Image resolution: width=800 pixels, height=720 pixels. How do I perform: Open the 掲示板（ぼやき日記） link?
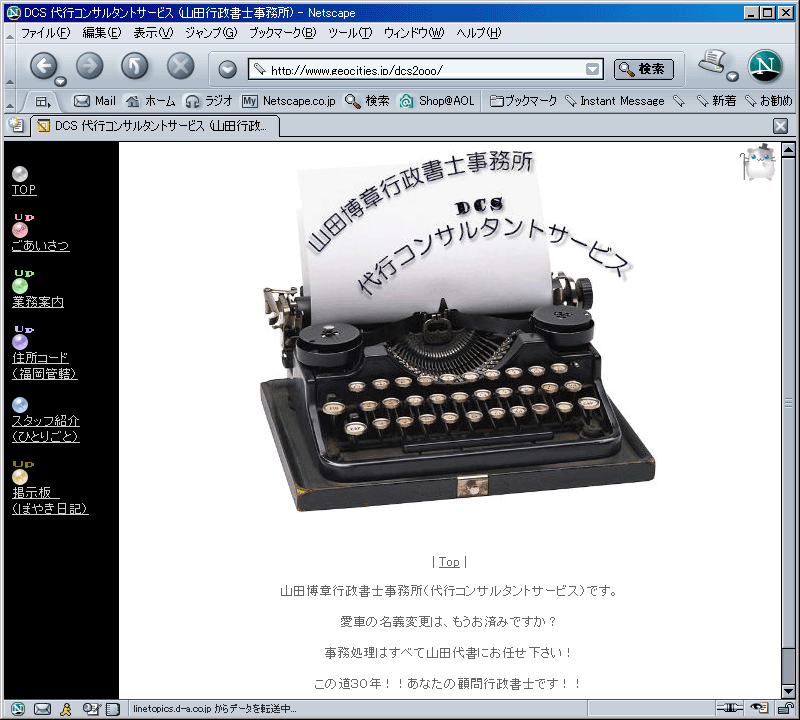click(x=50, y=501)
